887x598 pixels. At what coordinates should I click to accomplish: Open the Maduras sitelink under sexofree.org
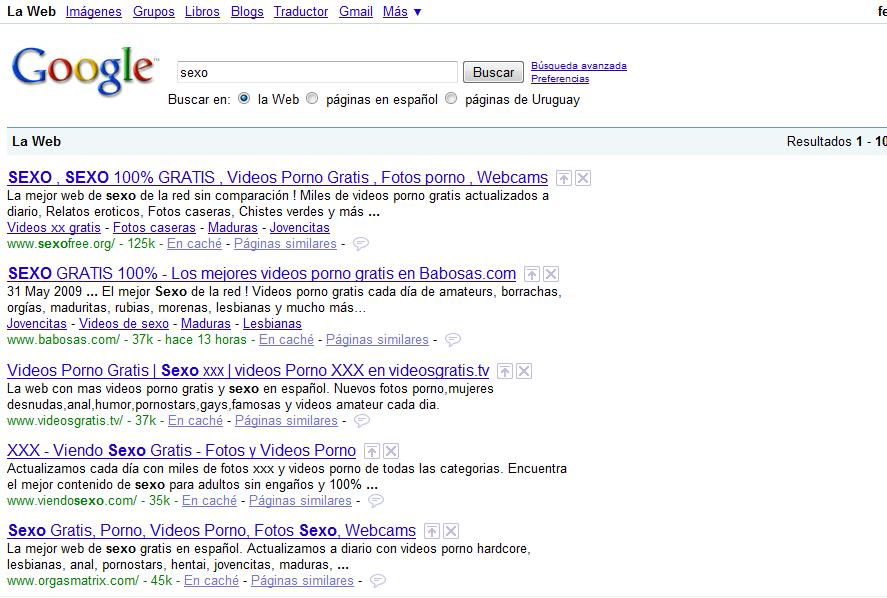232,228
